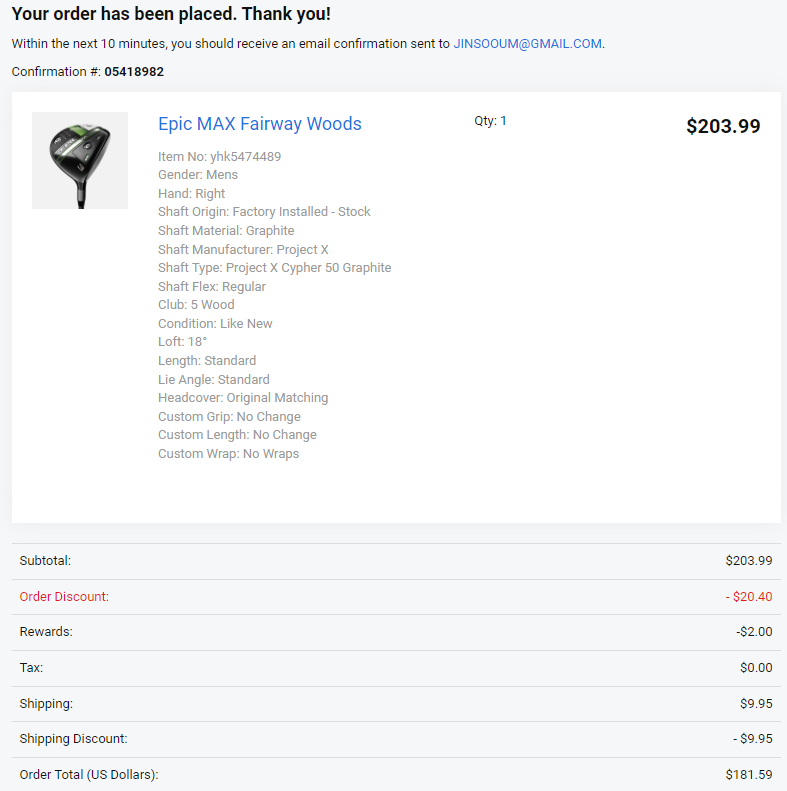Click the order total amount $181.59
This screenshot has height=791, width=787.
(749, 775)
